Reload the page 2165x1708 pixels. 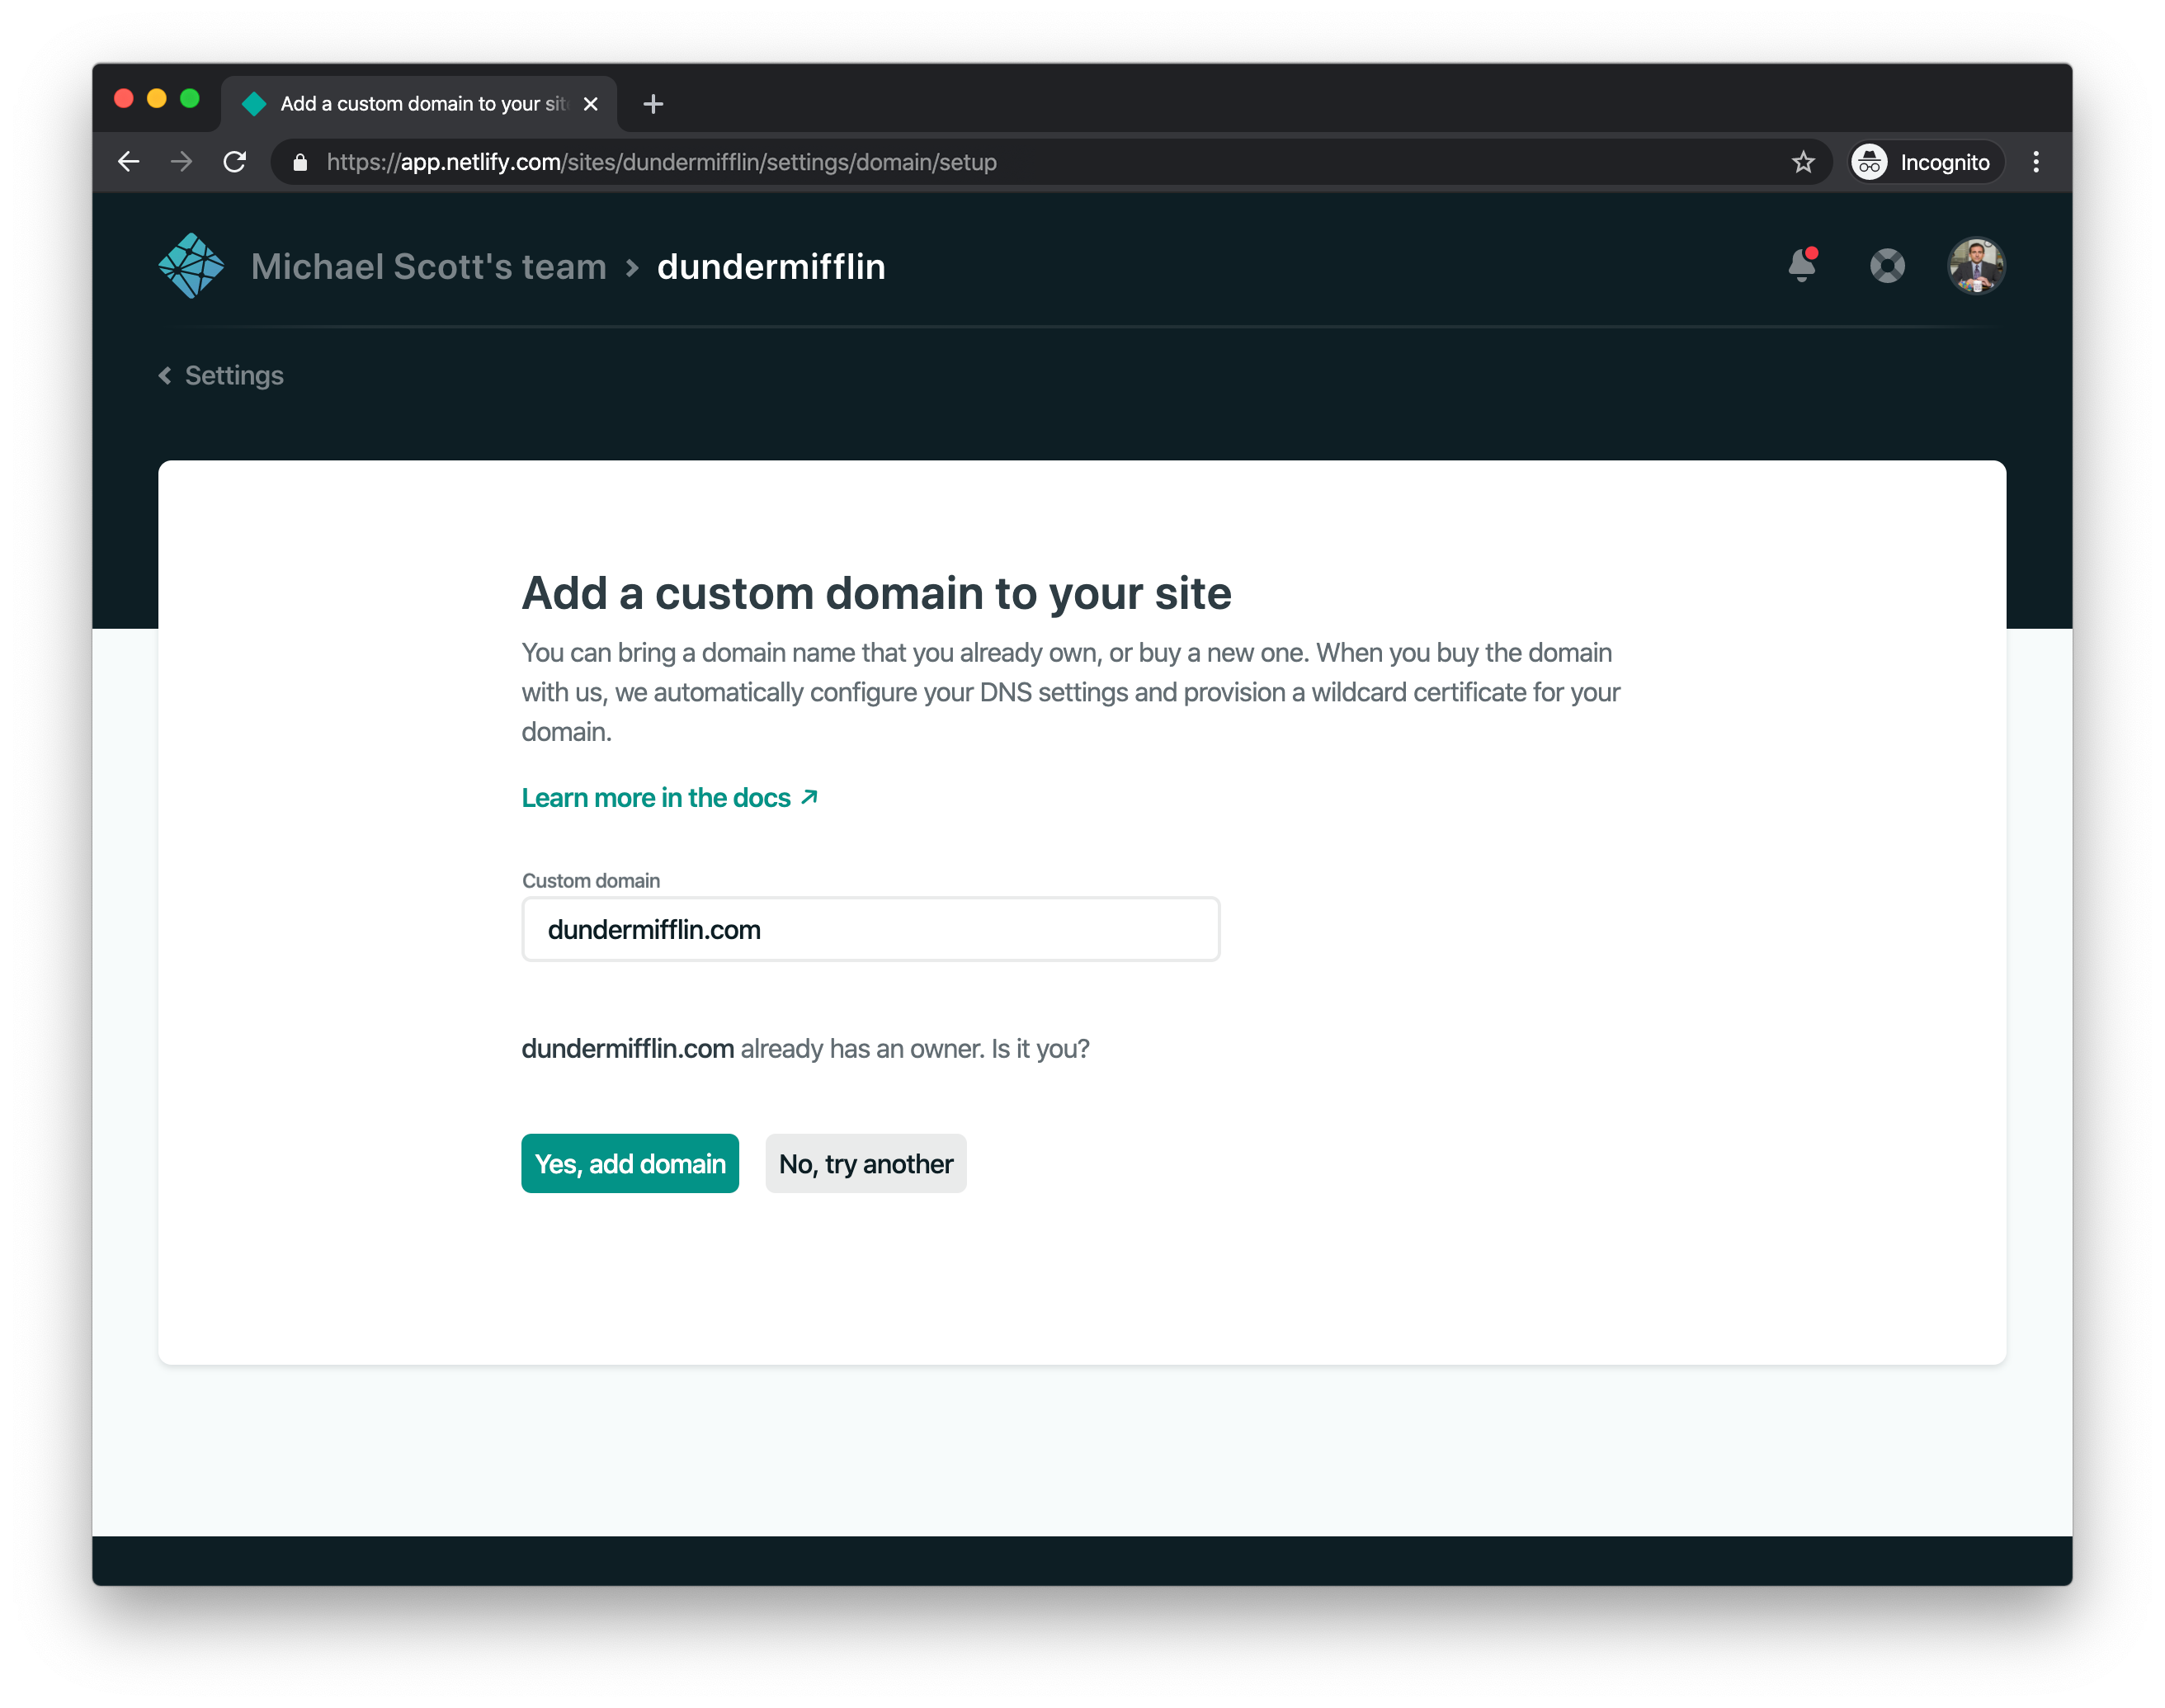235,162
